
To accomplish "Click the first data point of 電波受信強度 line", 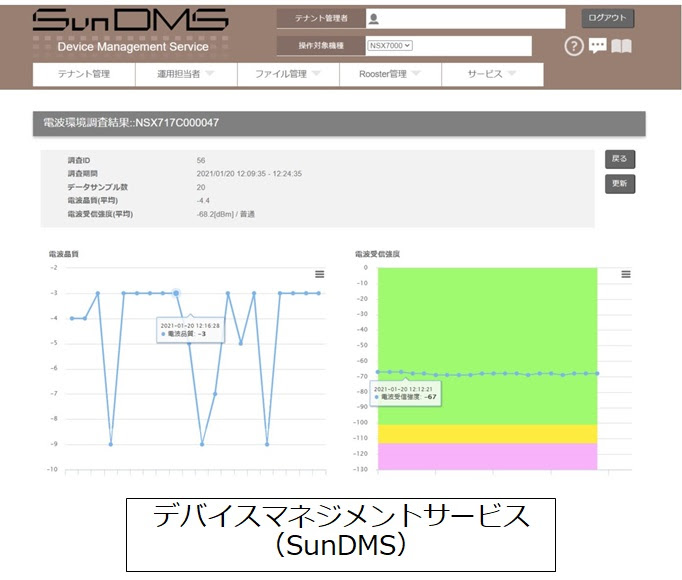I will (378, 372).
